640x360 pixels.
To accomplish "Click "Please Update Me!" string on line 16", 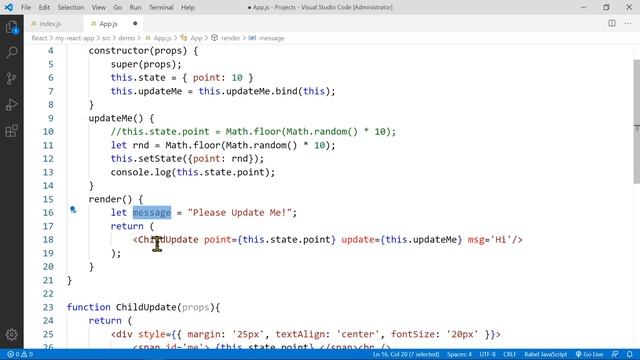I will (240, 213).
